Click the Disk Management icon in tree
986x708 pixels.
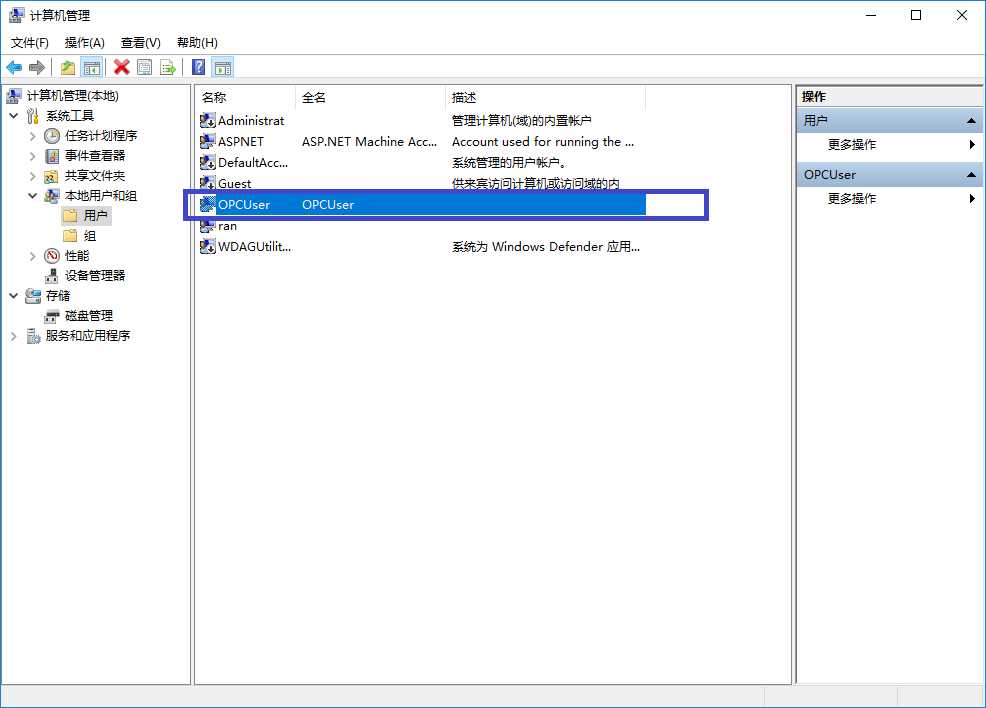[x=52, y=316]
